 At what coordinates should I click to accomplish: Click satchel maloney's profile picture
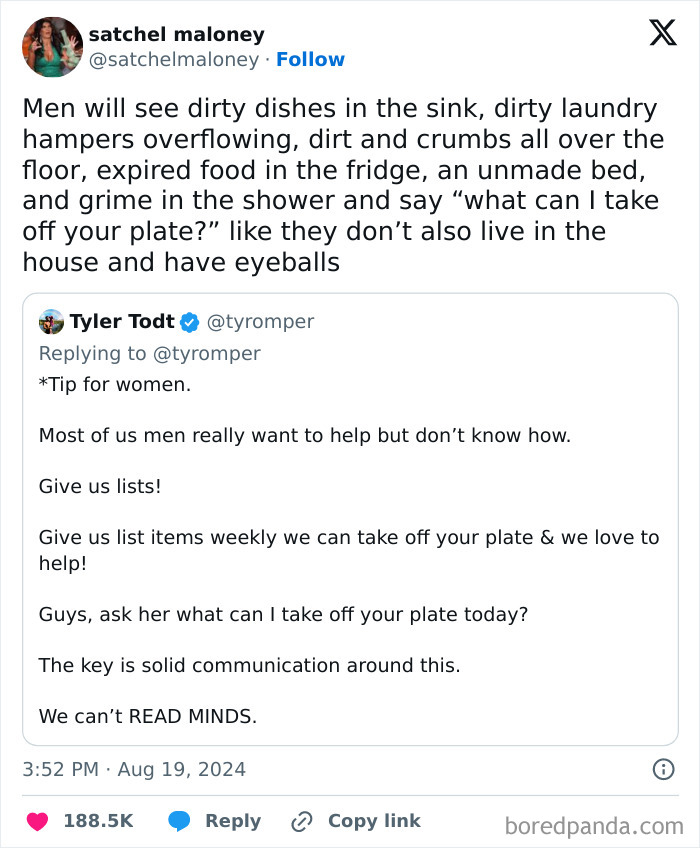pos(51,45)
